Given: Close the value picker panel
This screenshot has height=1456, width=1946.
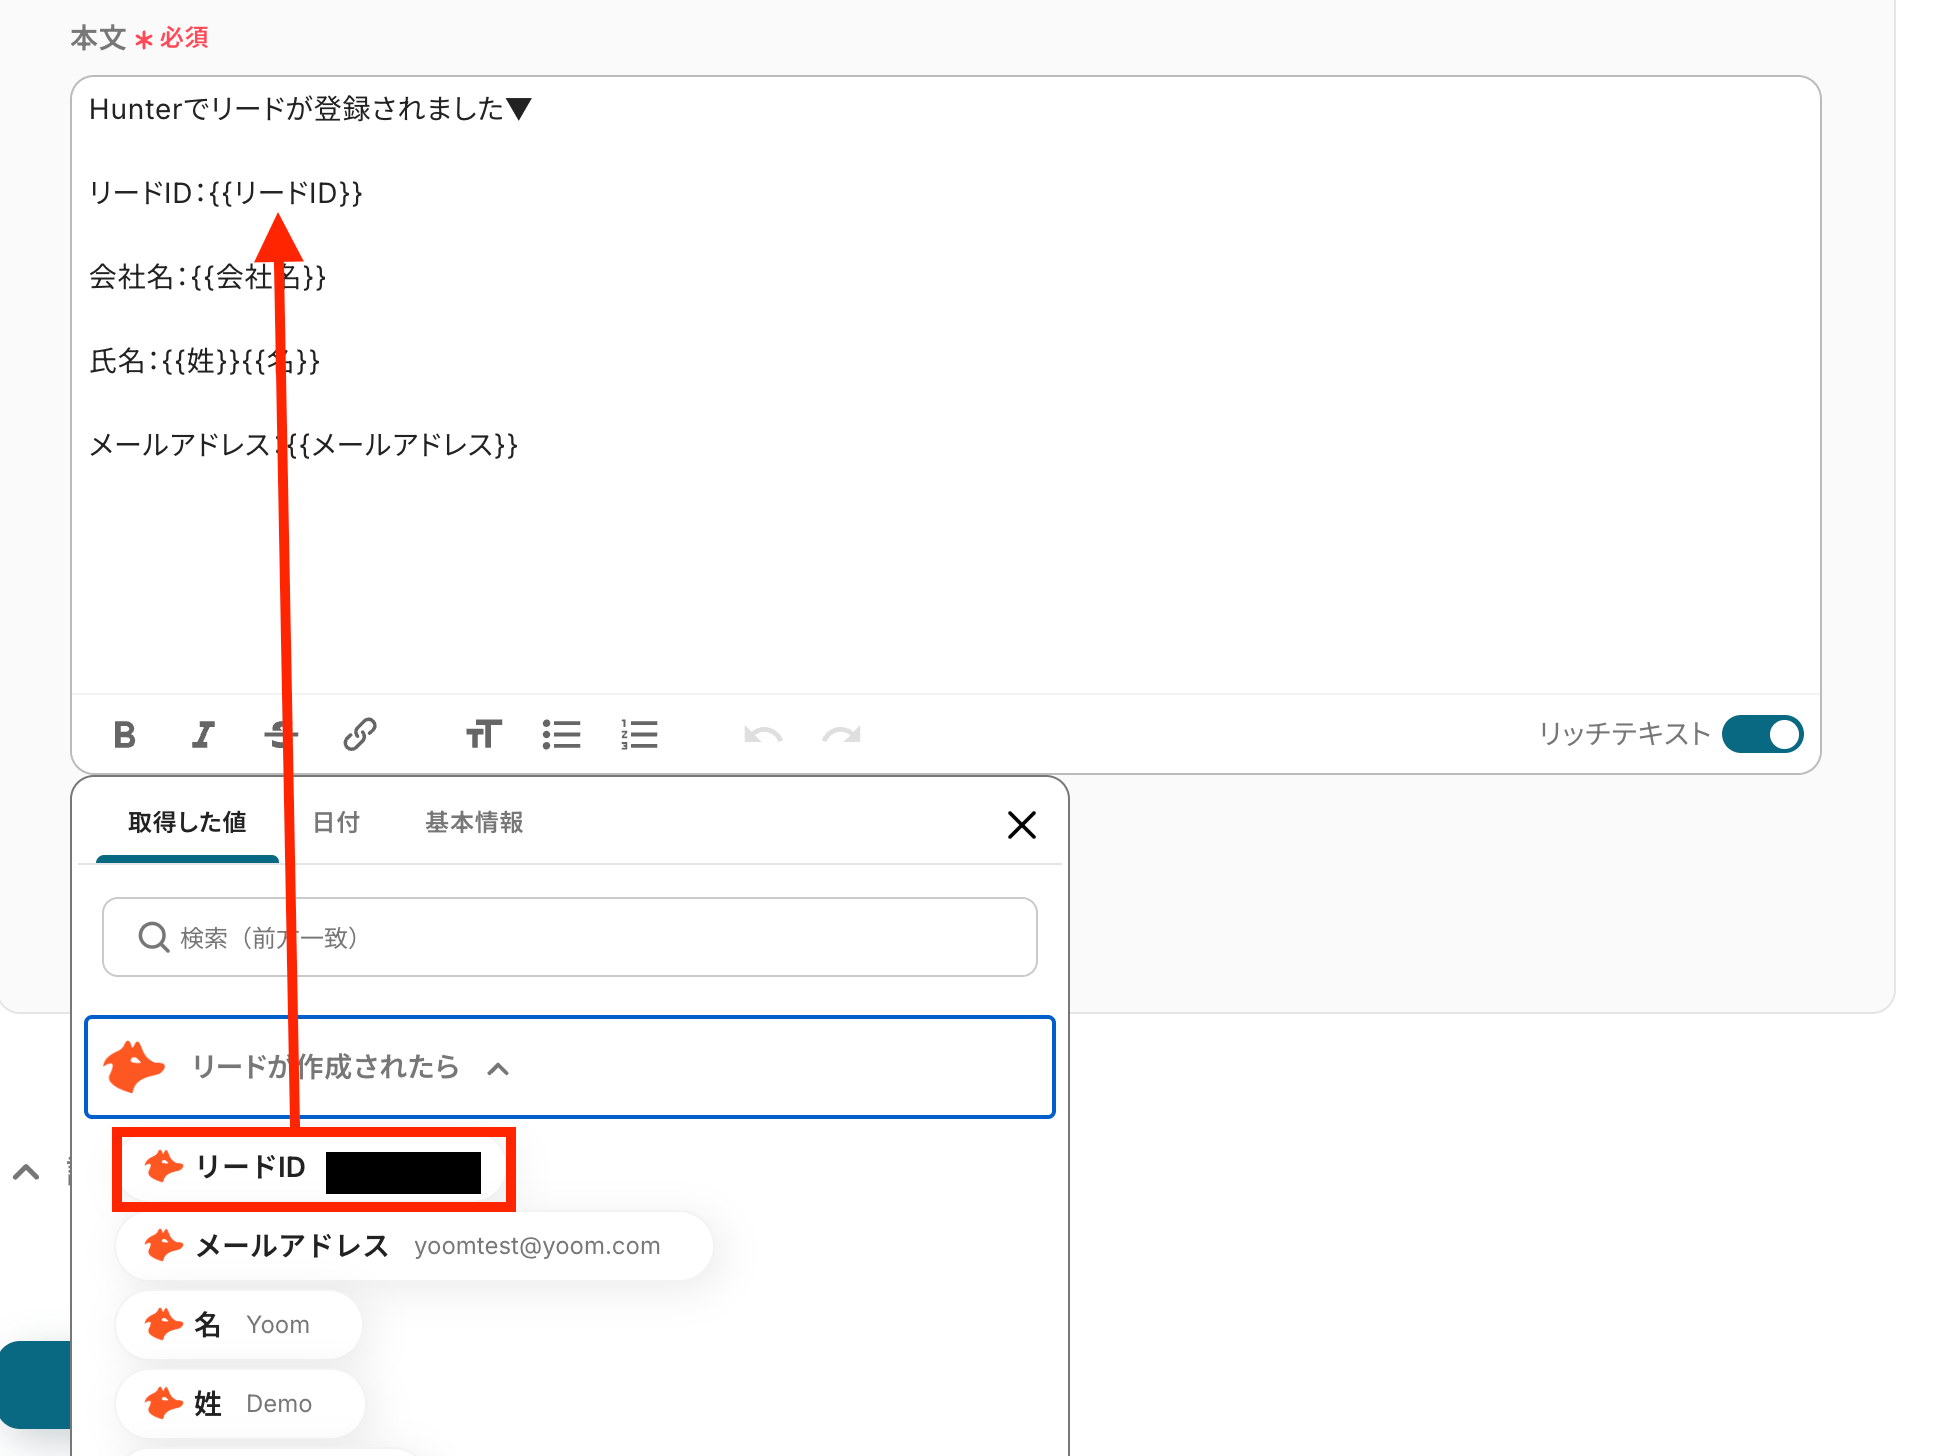Looking at the screenshot, I should coord(1021,825).
